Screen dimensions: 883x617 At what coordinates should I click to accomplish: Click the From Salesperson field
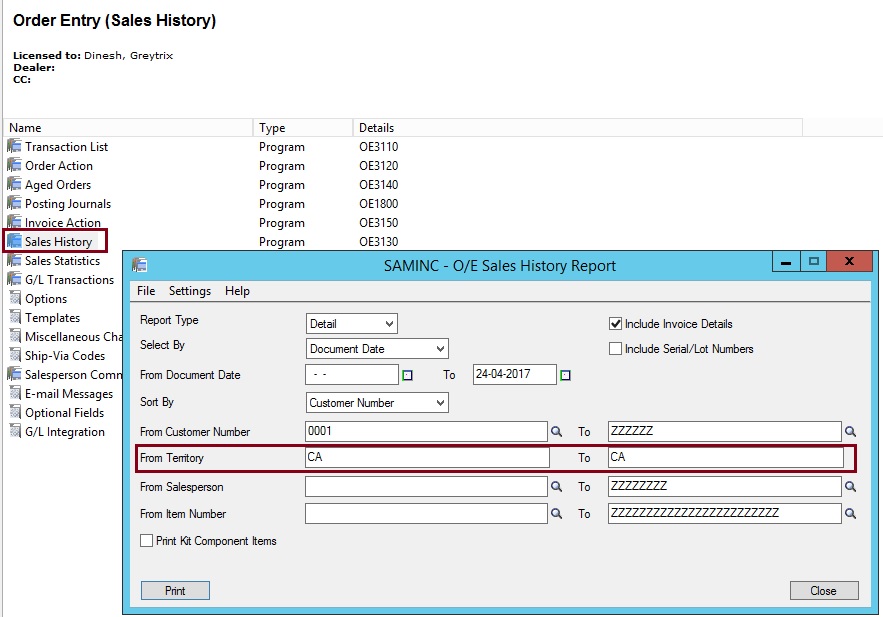pyautogui.click(x=426, y=486)
